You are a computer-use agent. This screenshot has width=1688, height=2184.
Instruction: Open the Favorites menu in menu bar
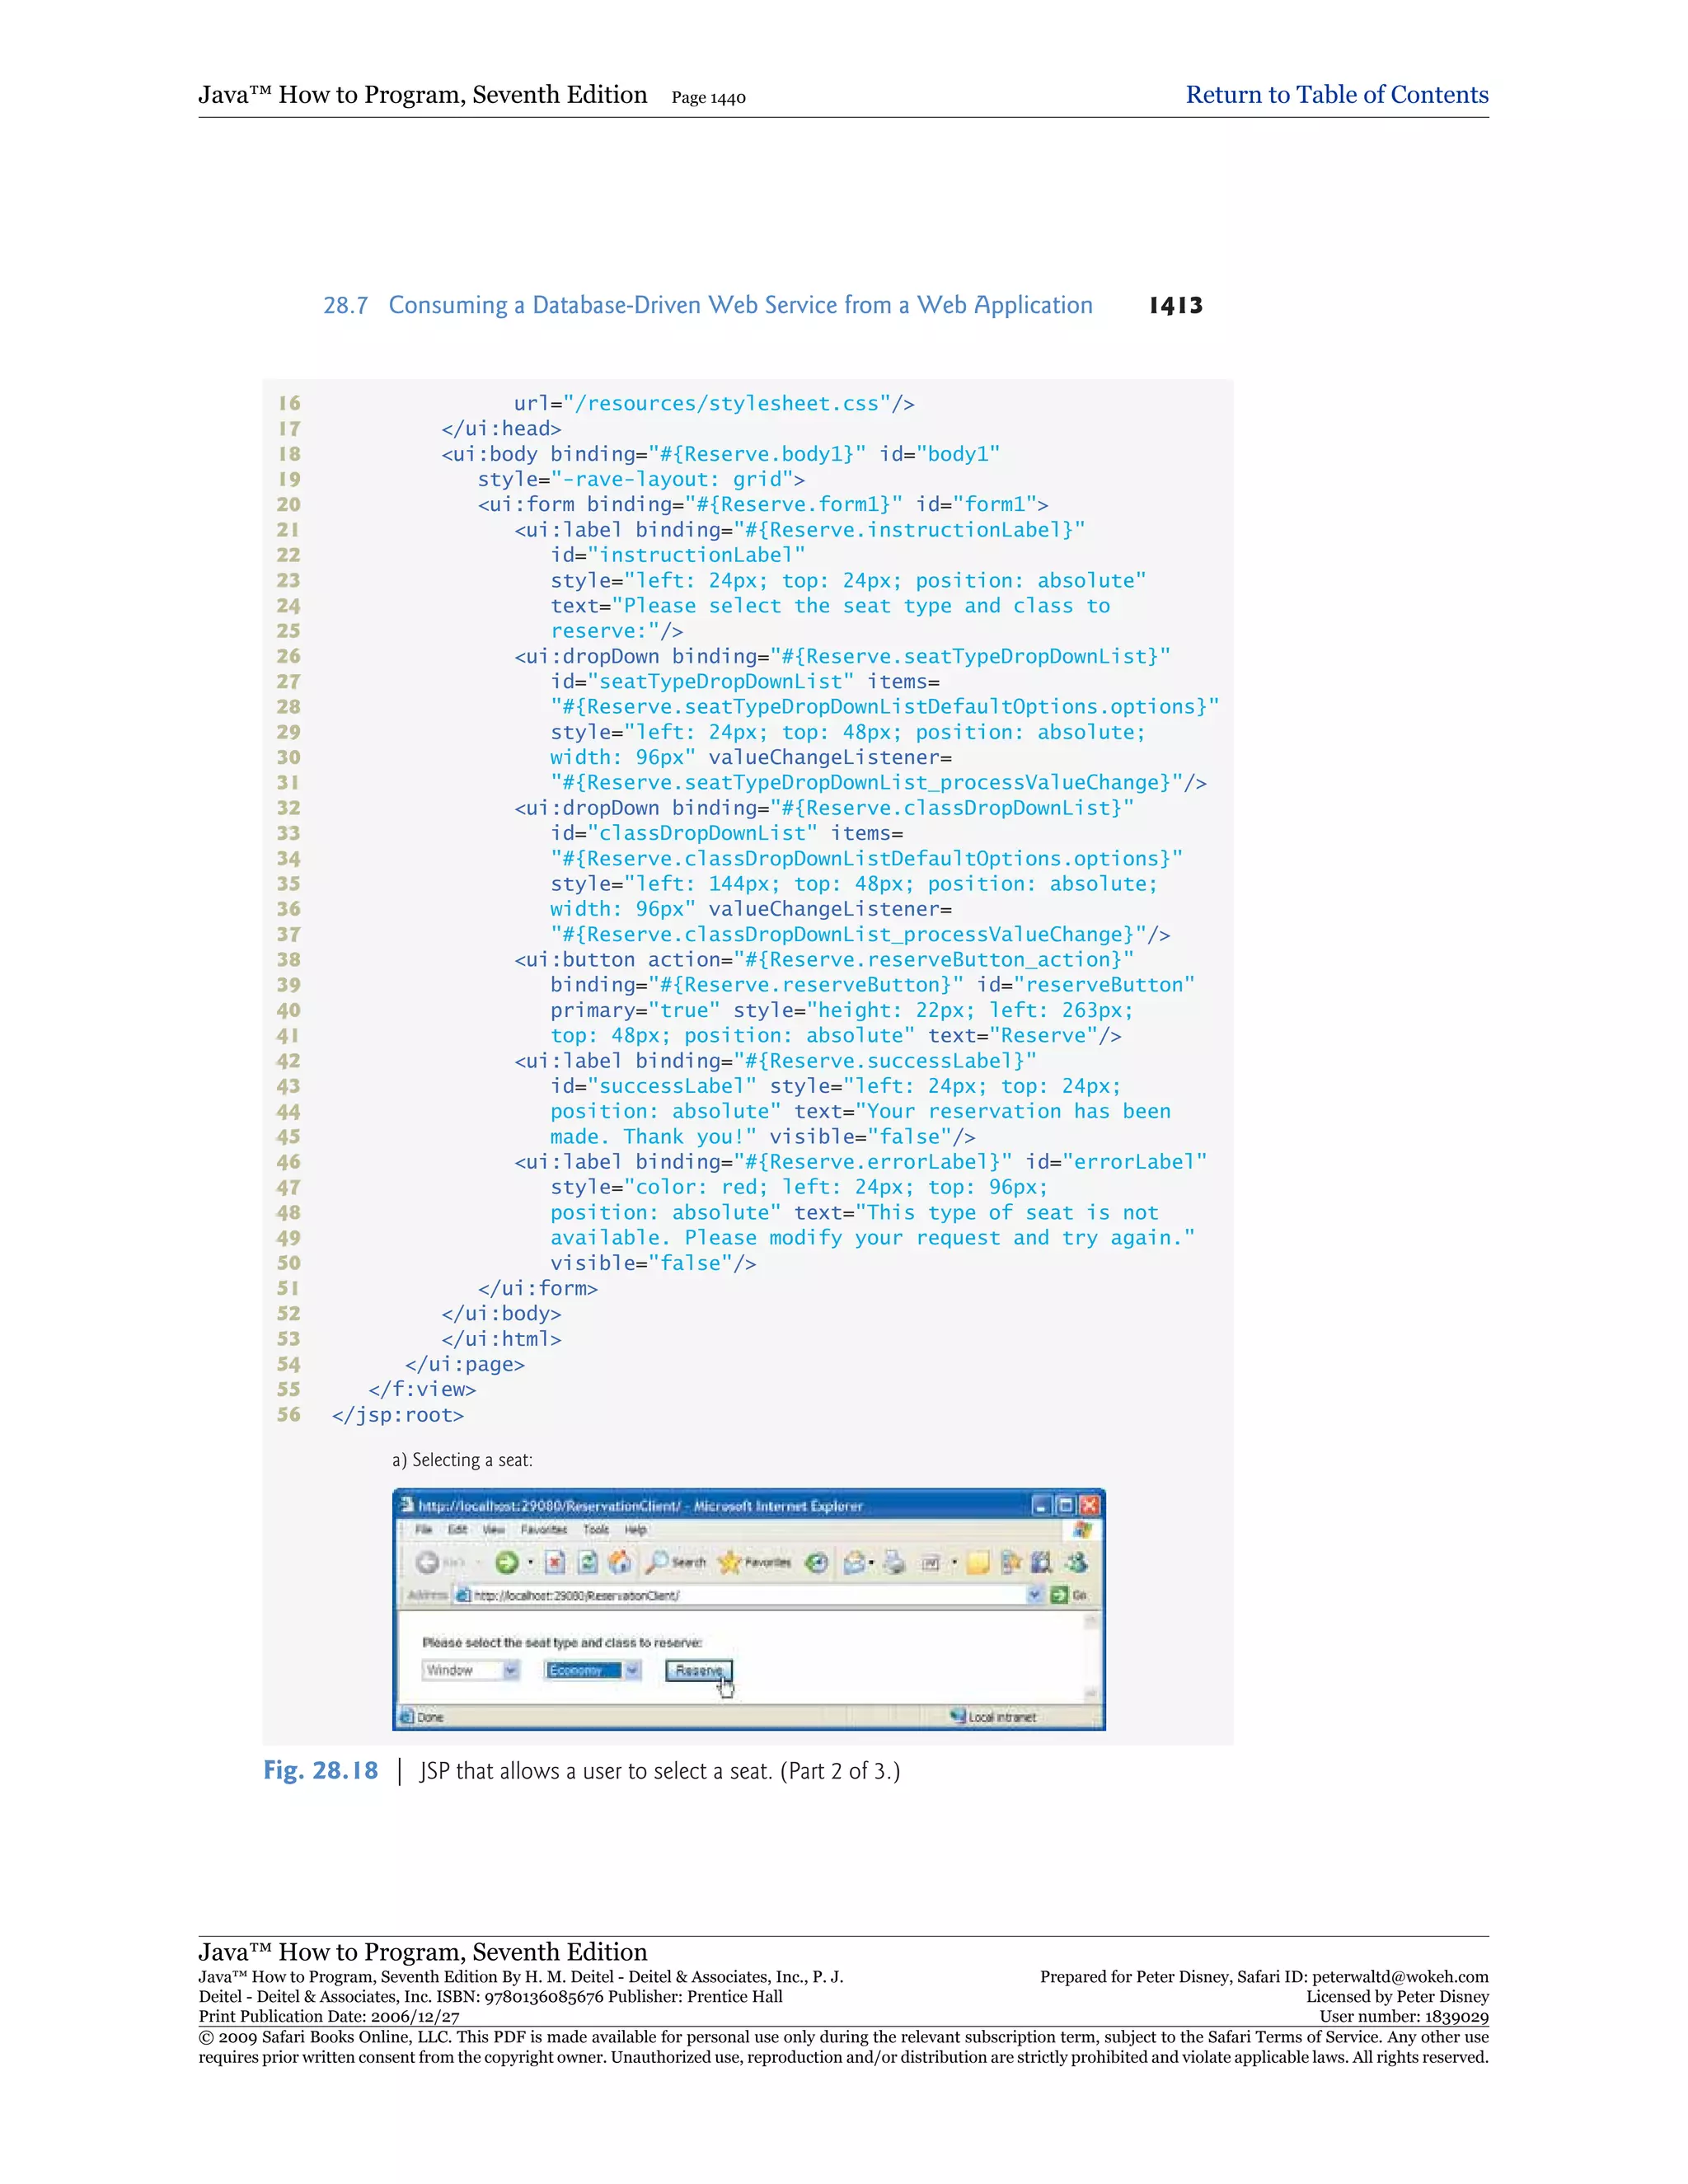coord(543,1530)
